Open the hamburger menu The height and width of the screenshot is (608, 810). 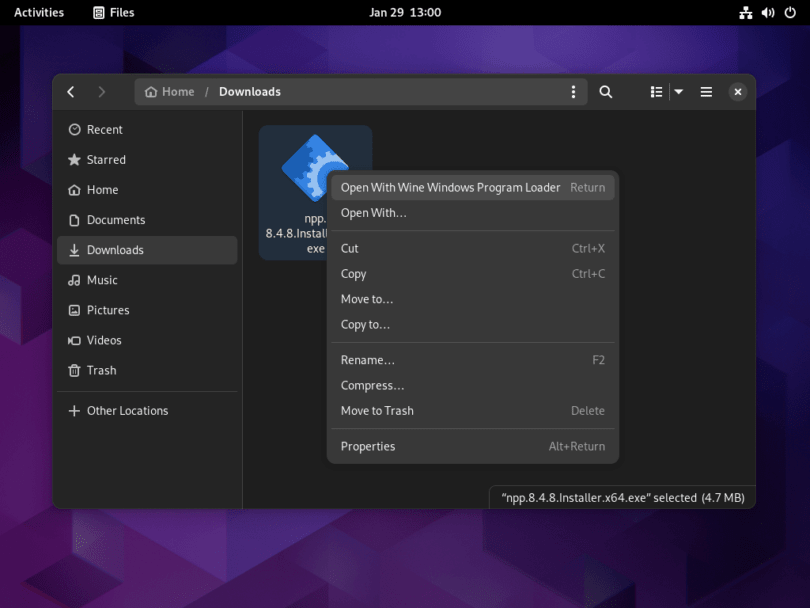coord(706,91)
